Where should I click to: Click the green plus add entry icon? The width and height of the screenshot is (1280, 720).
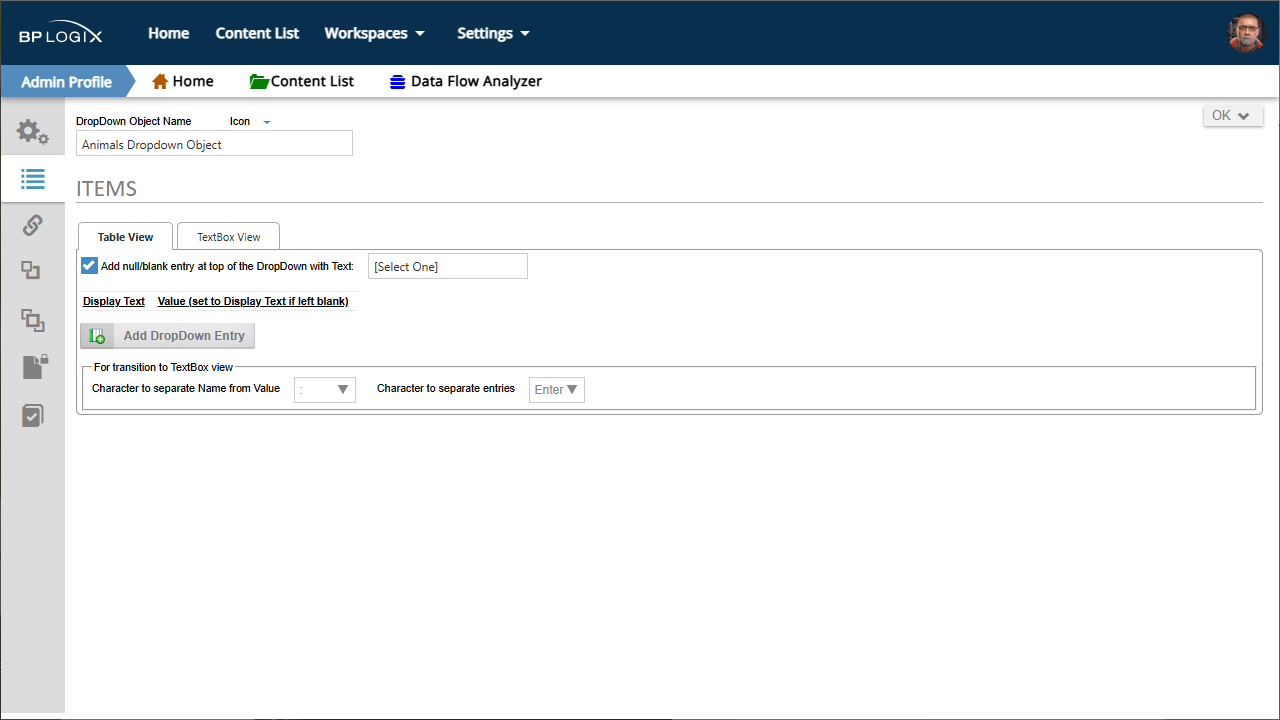coord(97,336)
